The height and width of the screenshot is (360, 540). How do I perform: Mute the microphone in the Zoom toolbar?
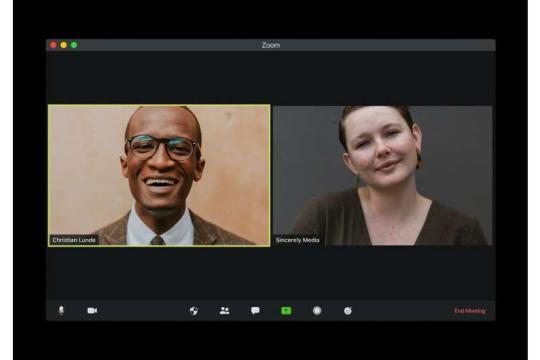pos(61,310)
